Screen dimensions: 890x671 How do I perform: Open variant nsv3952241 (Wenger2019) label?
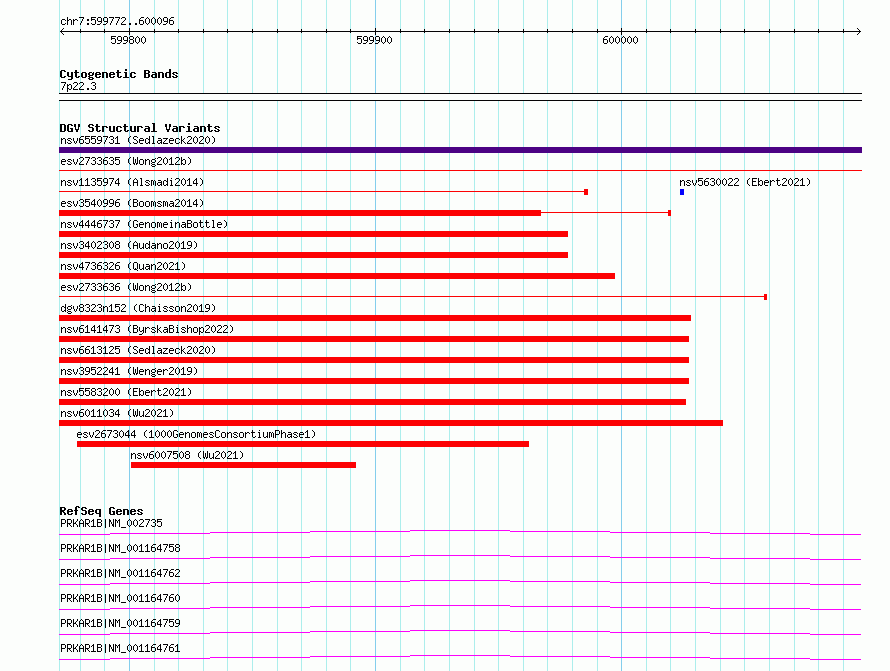(129, 371)
